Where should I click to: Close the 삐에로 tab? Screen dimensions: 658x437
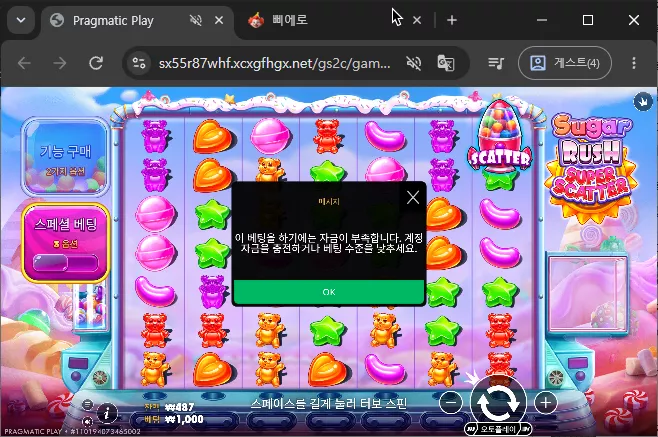[x=417, y=20]
